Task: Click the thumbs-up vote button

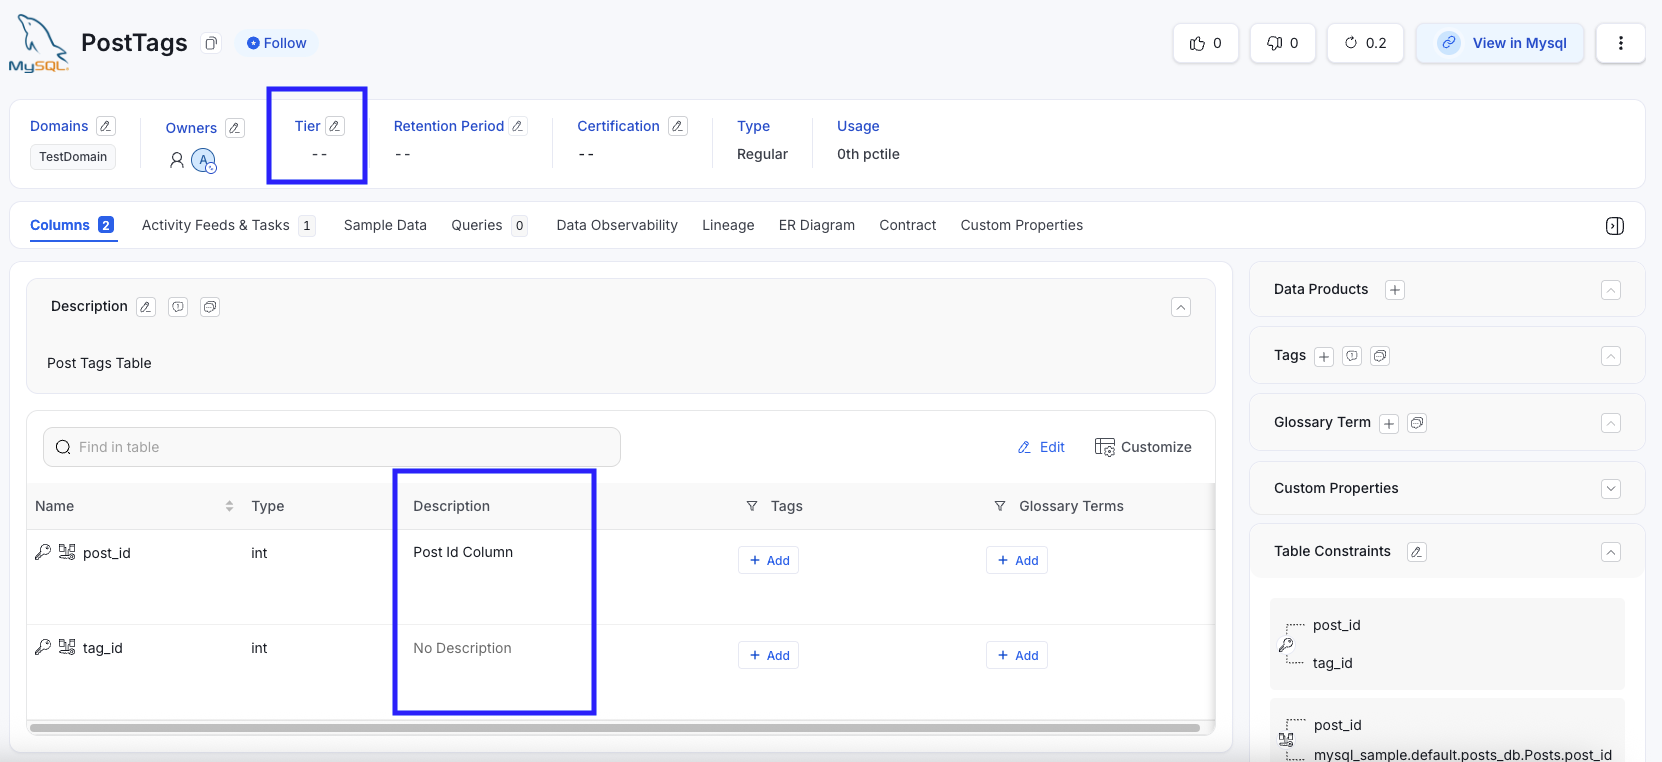Action: click(x=1206, y=43)
